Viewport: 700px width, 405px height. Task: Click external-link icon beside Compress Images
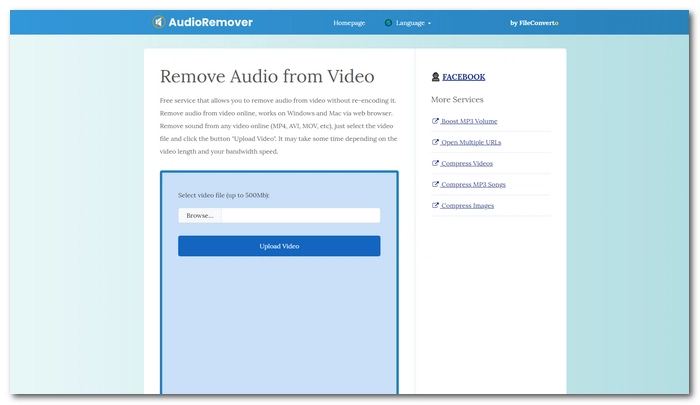435,205
